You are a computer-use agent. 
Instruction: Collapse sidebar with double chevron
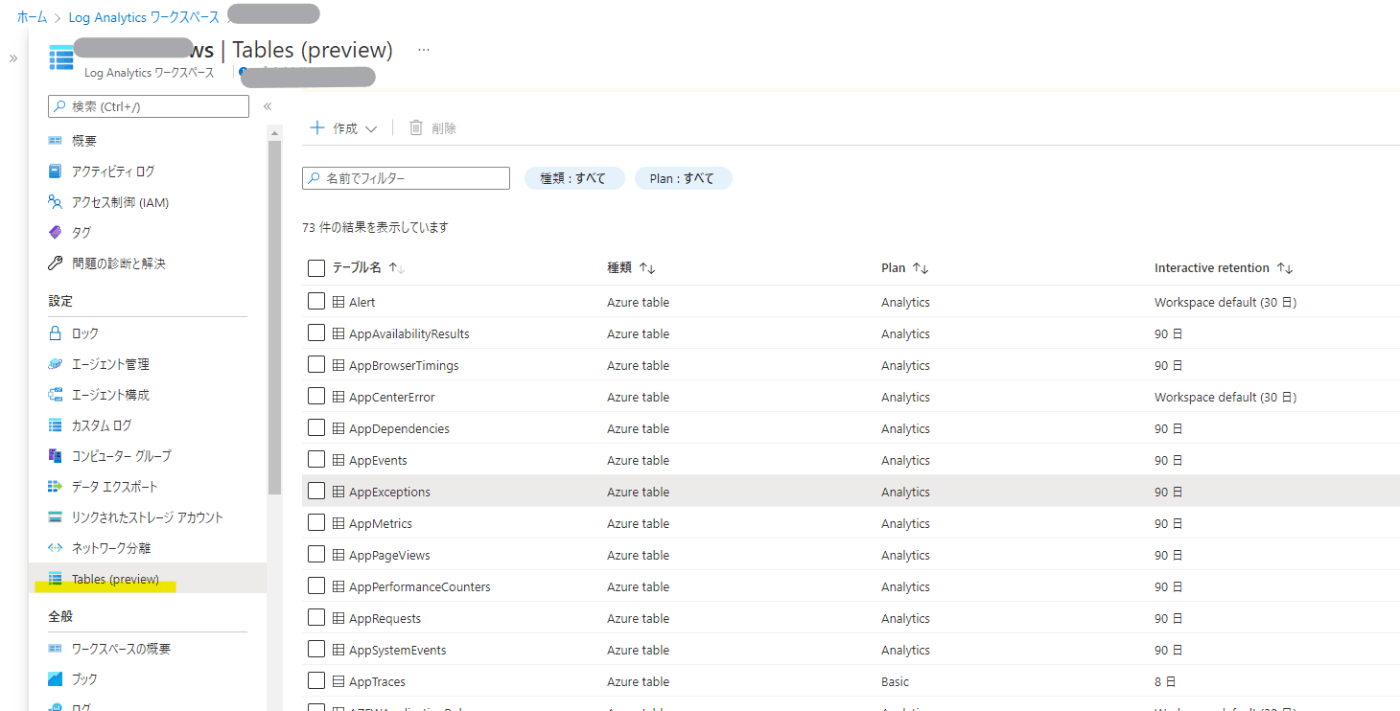point(267,106)
